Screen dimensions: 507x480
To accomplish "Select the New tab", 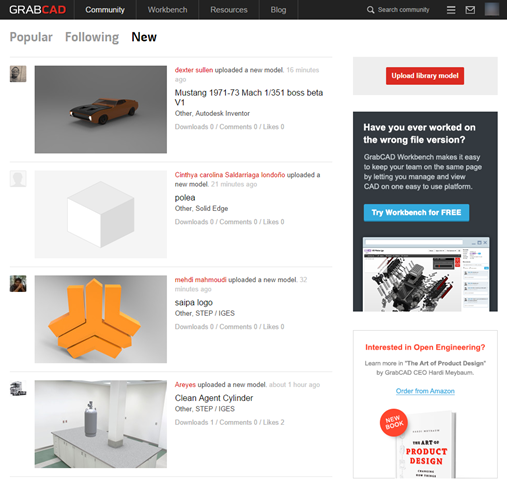I will coord(144,37).
